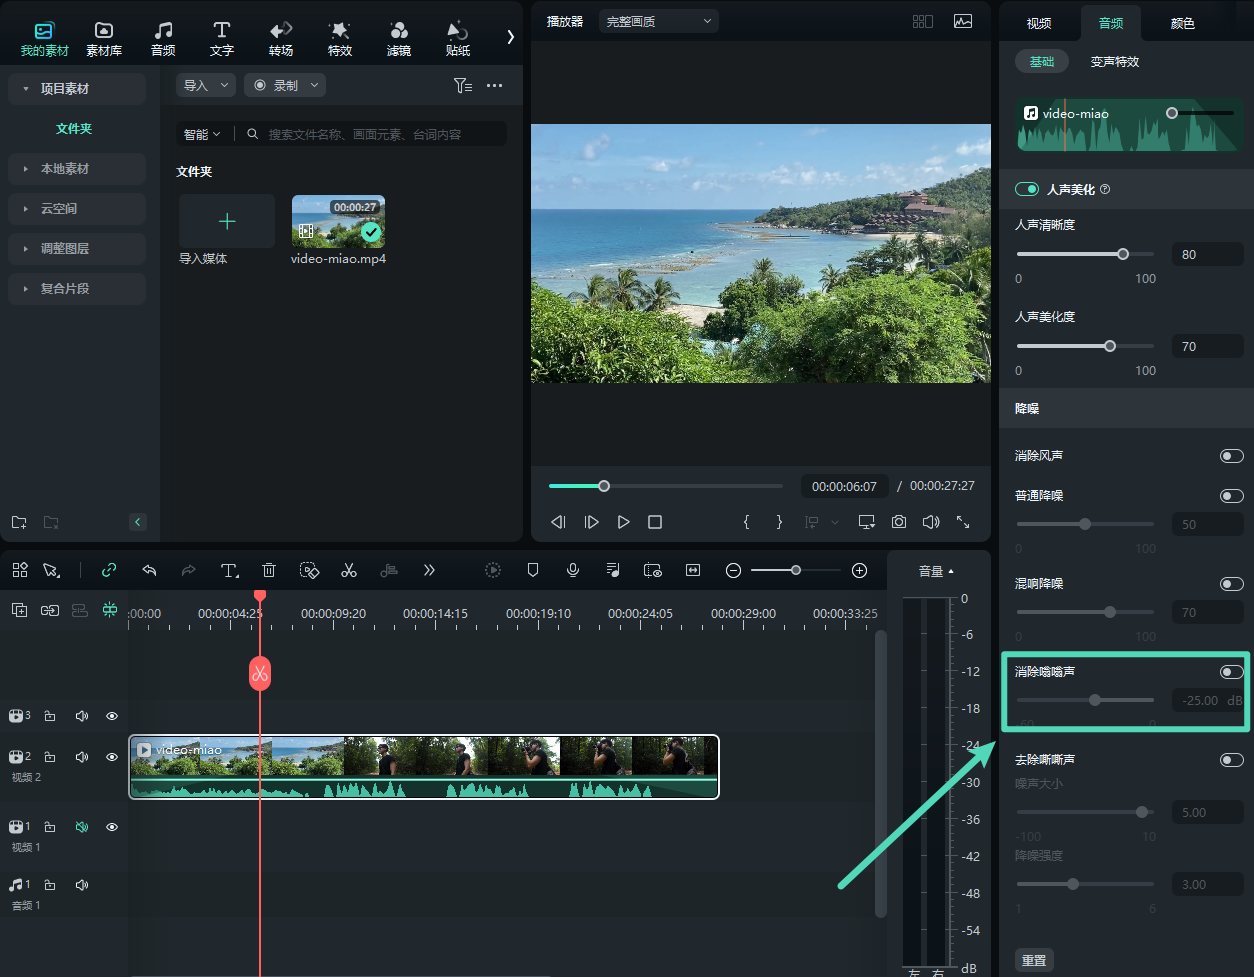Viewport: 1254px width, 977px height.
Task: Select the video-miao.mp4 thumbnail
Action: (x=338, y=221)
